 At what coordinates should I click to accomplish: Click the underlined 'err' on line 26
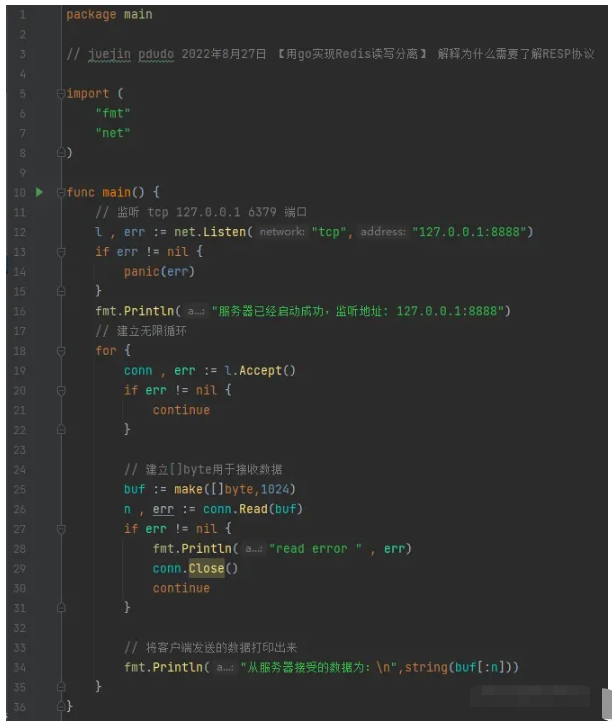click(x=163, y=510)
